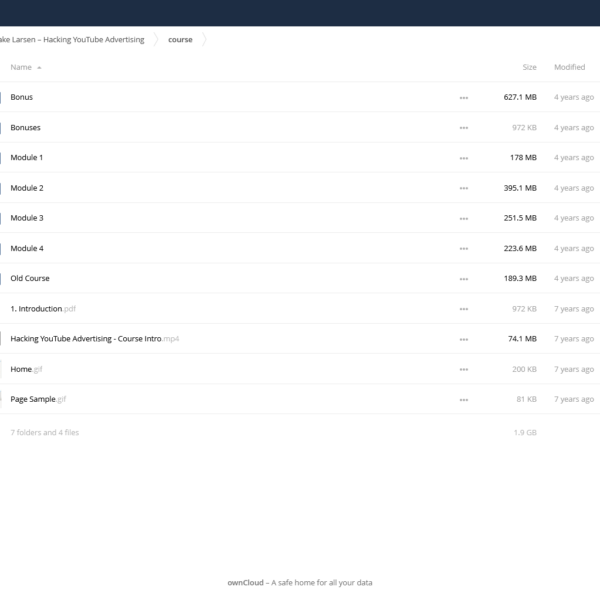This screenshot has height=600, width=600.
Task: Open the 1. Introduction.pdf file
Action: (43, 309)
